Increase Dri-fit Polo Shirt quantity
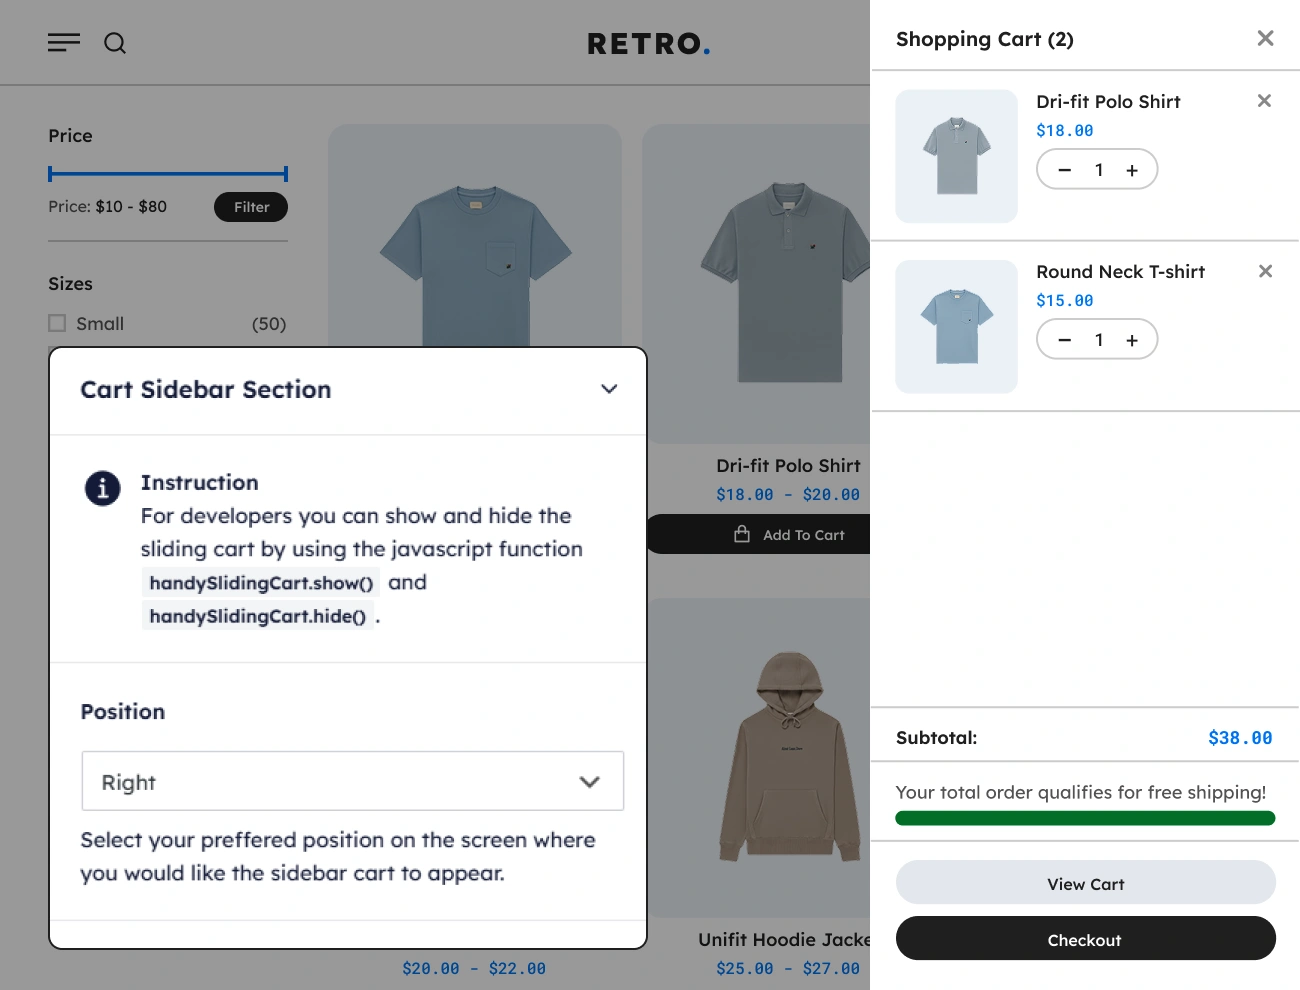This screenshot has height=990, width=1300. pyautogui.click(x=1132, y=170)
